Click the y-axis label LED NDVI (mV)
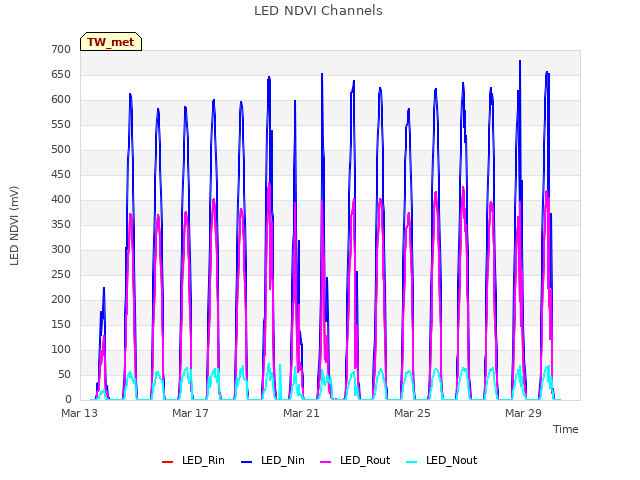 coord(14,226)
